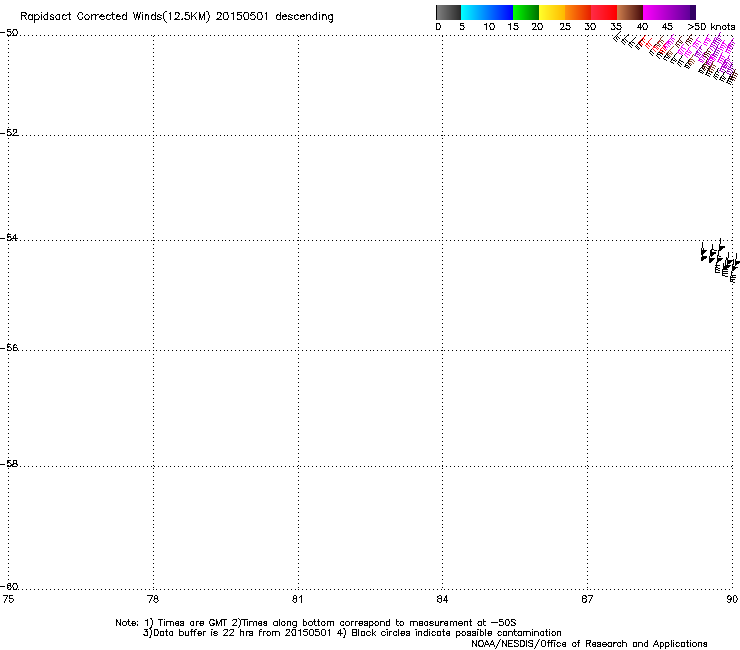Click the chart title 'Rapidscat Corrected Winds(12.5KM)'

point(115,17)
